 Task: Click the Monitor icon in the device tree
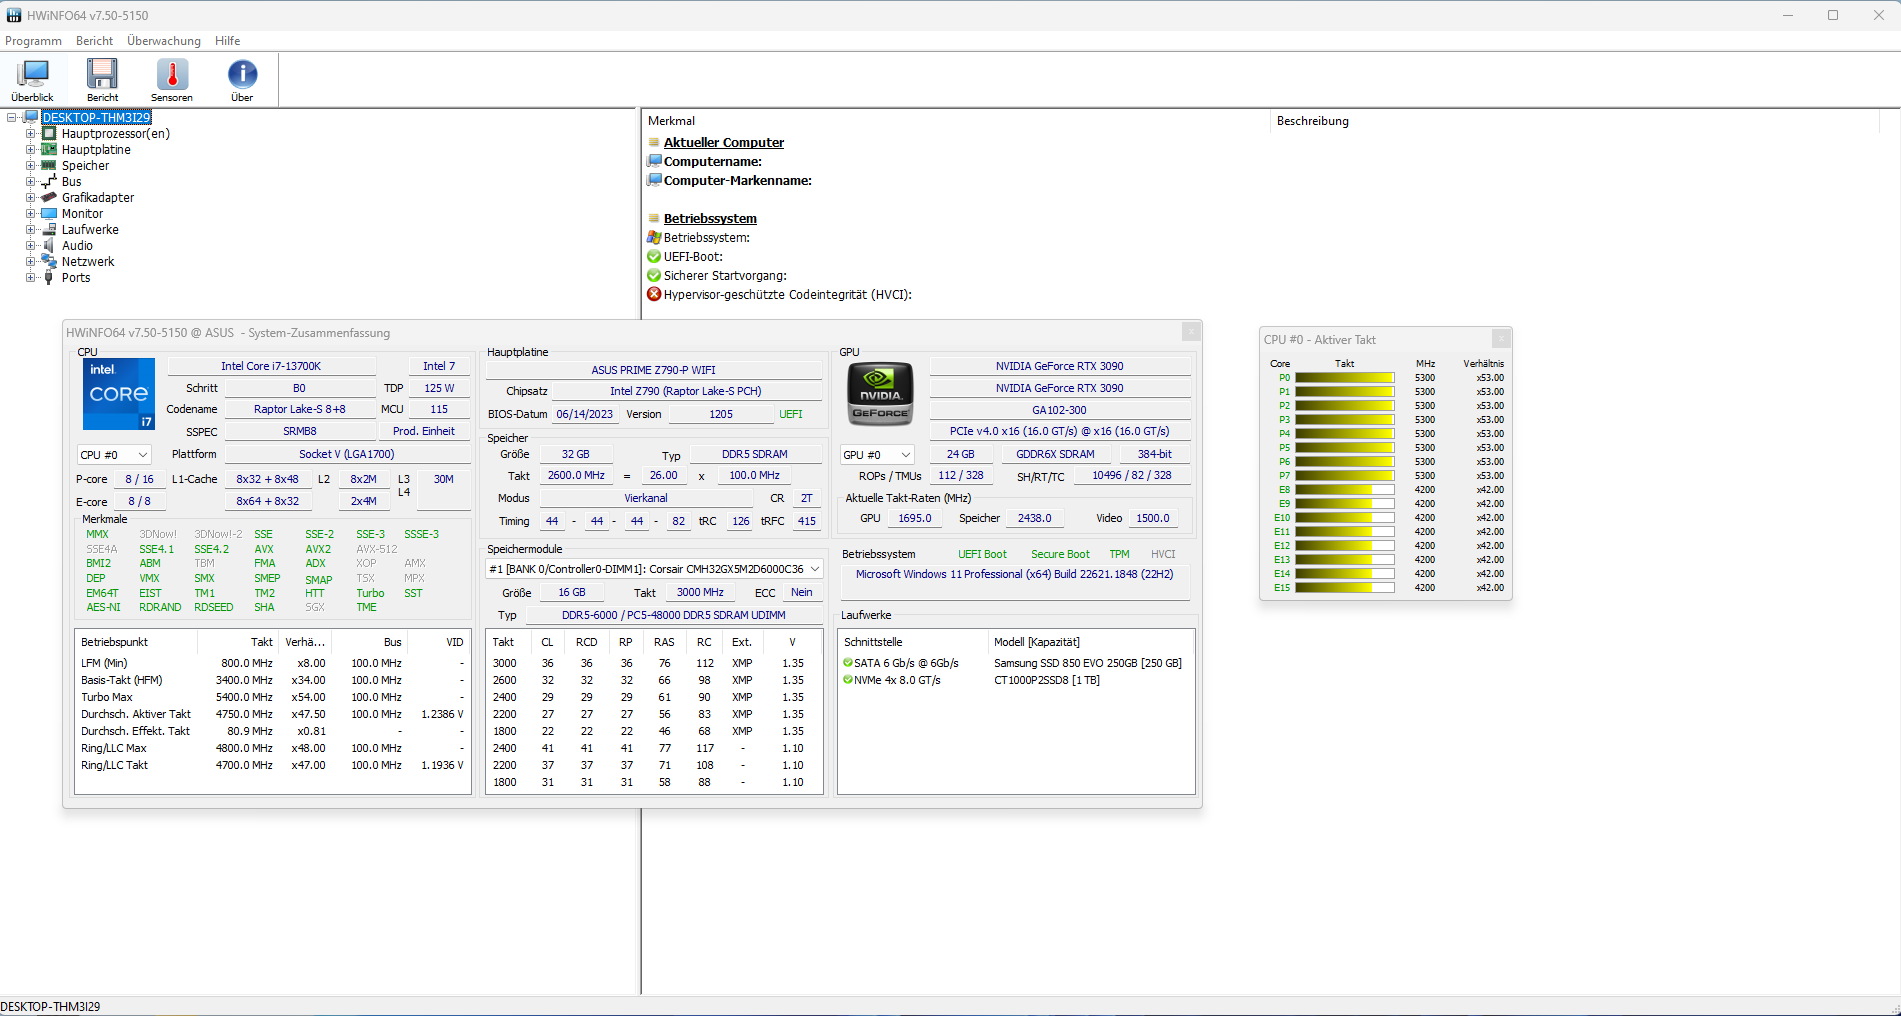pos(48,214)
